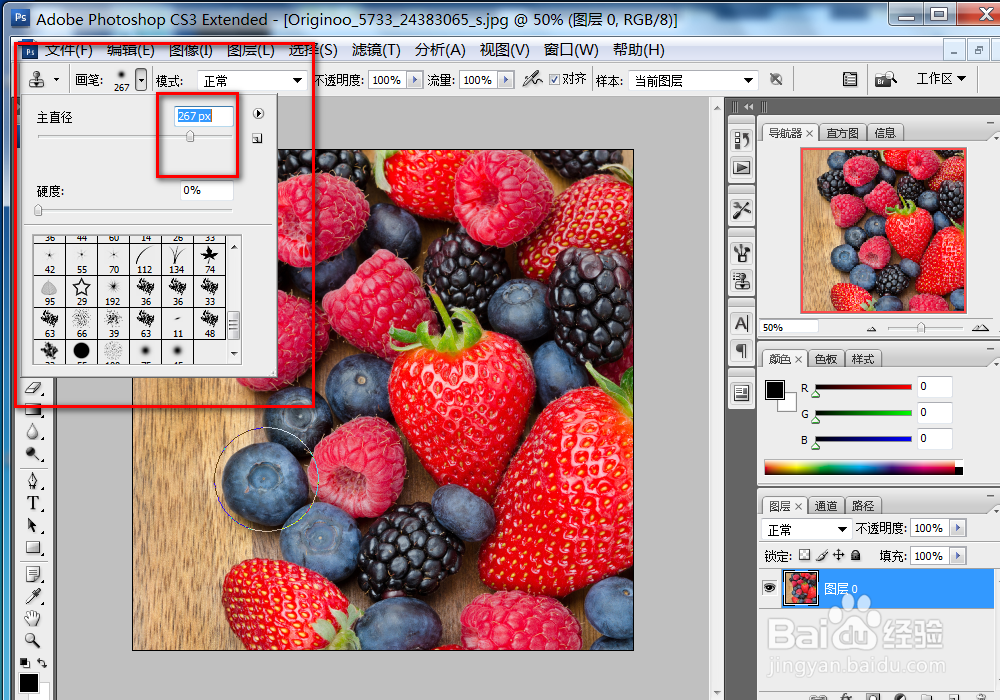The image size is (1000, 700).
Task: Toggle lock position icon
Action: 839,555
